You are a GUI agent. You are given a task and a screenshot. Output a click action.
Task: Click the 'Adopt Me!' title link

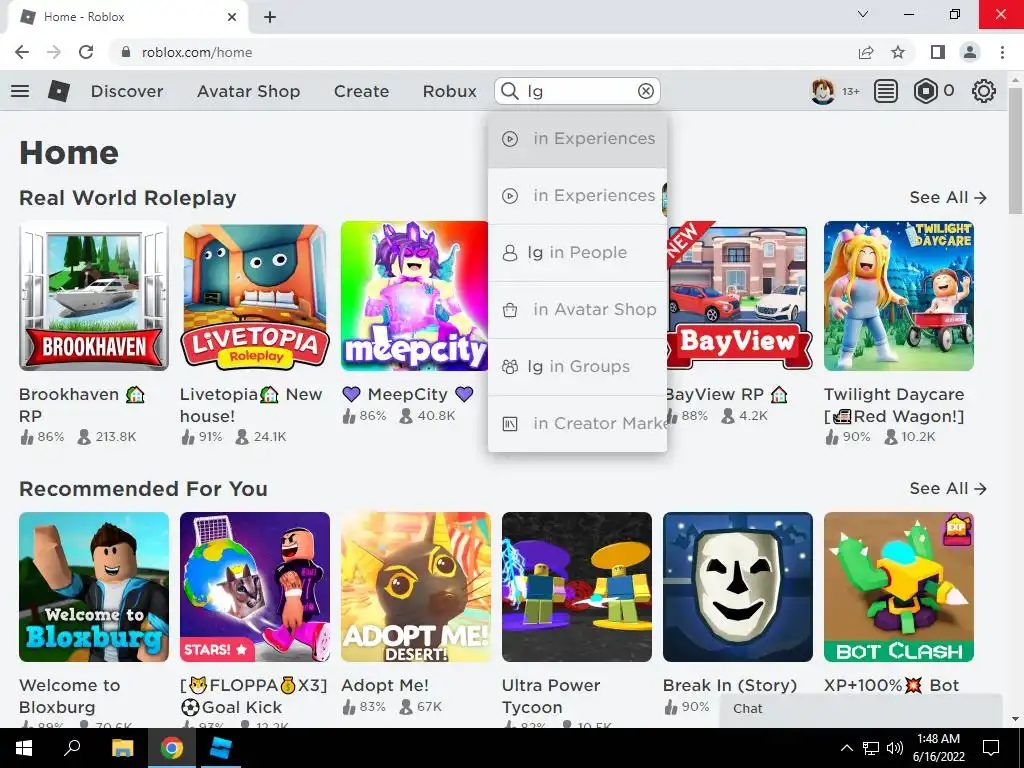pyautogui.click(x=385, y=685)
